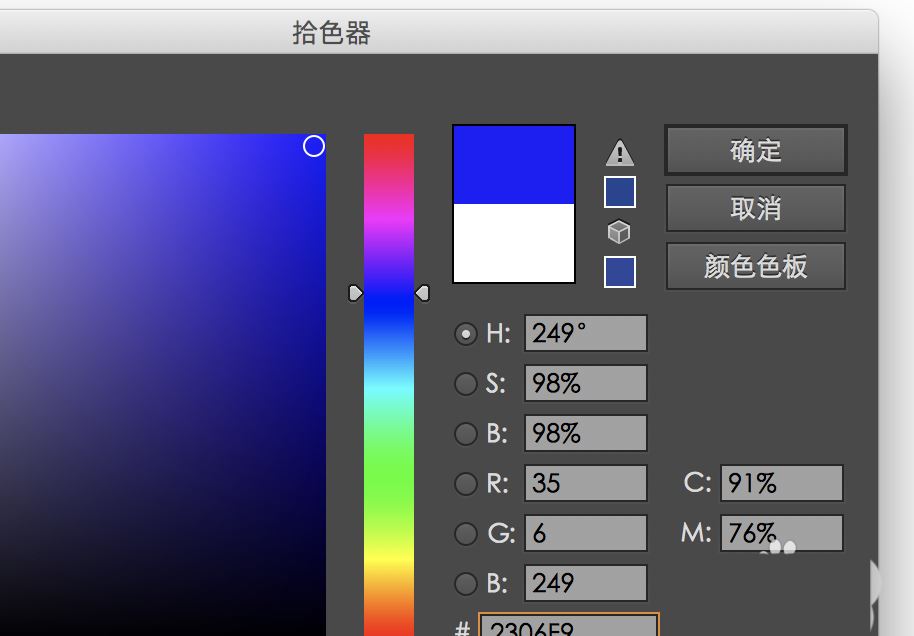Click the circular picker marker in the color field
914x636 pixels.
pos(314,146)
